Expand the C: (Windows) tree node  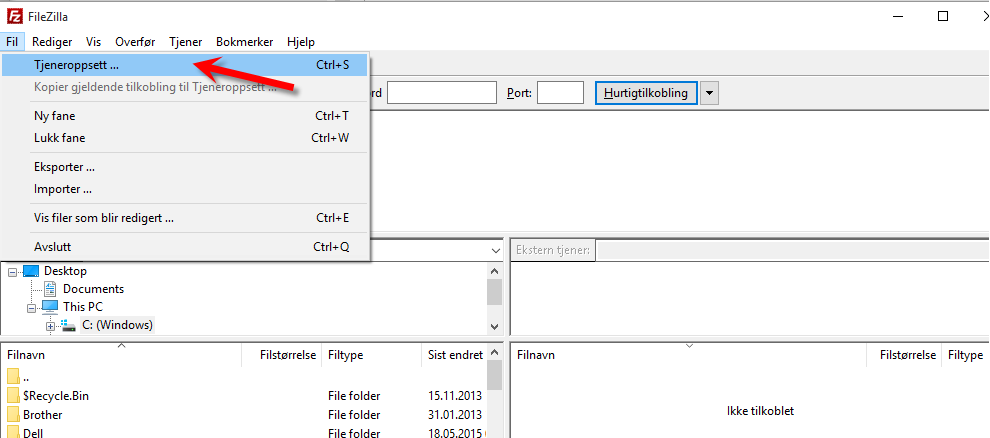[x=51, y=326]
